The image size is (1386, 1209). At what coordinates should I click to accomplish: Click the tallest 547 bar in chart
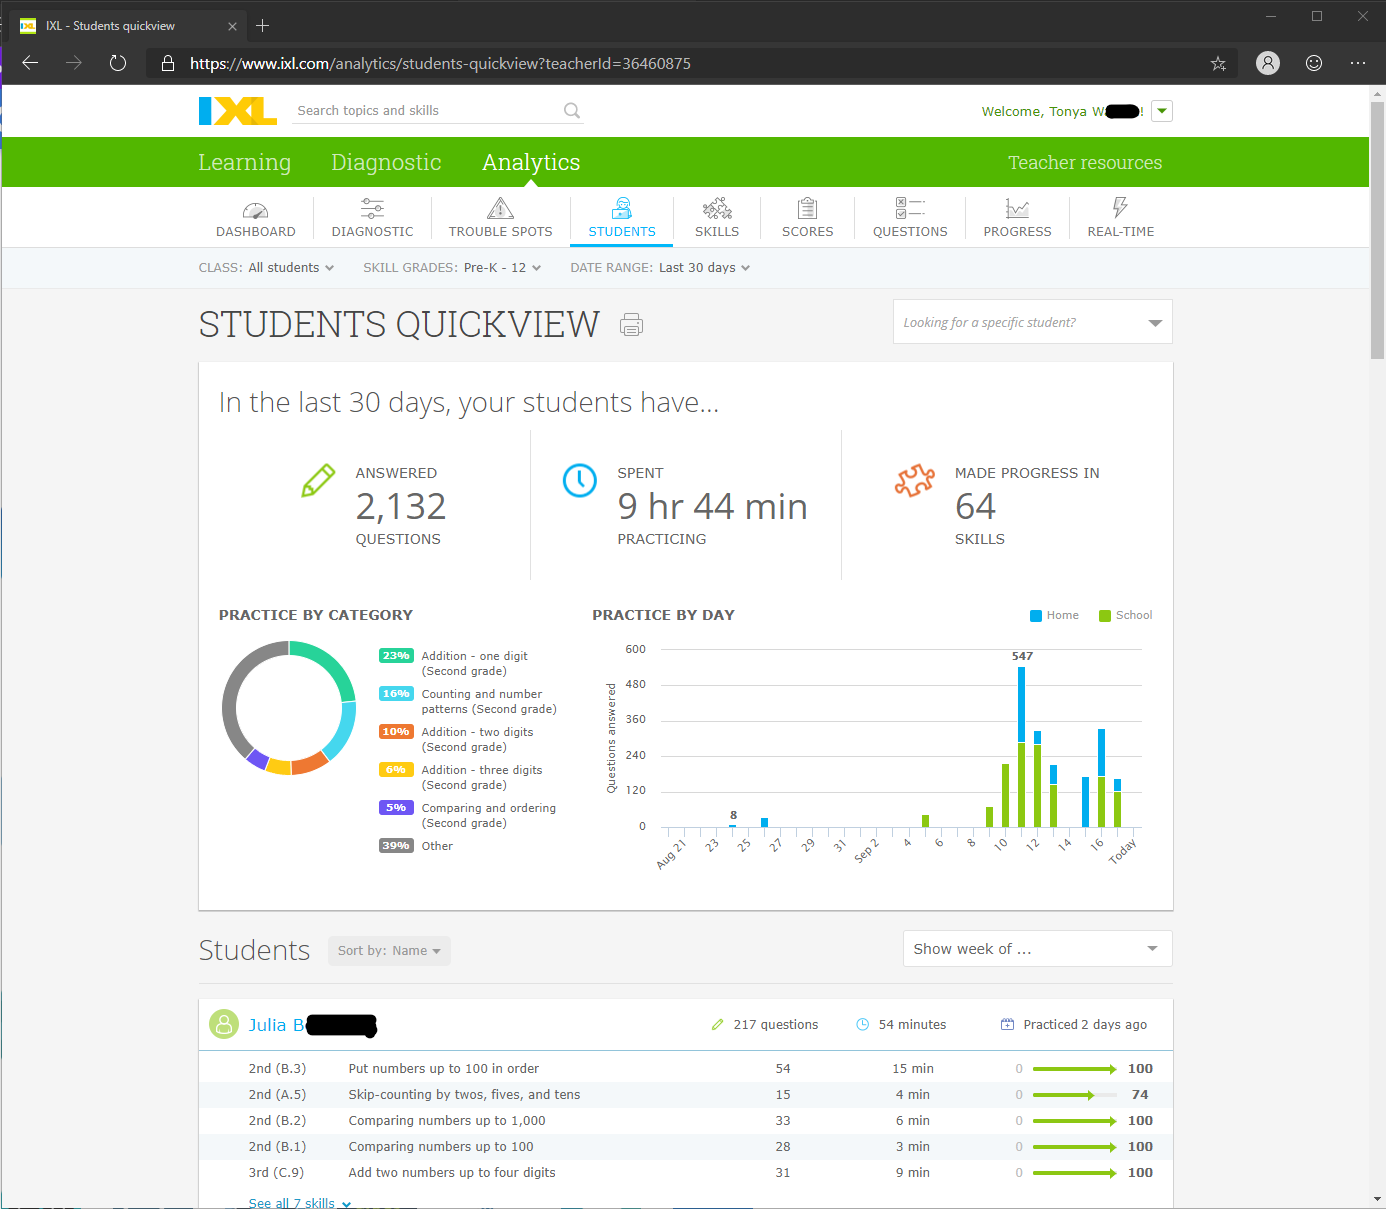(x=1021, y=747)
